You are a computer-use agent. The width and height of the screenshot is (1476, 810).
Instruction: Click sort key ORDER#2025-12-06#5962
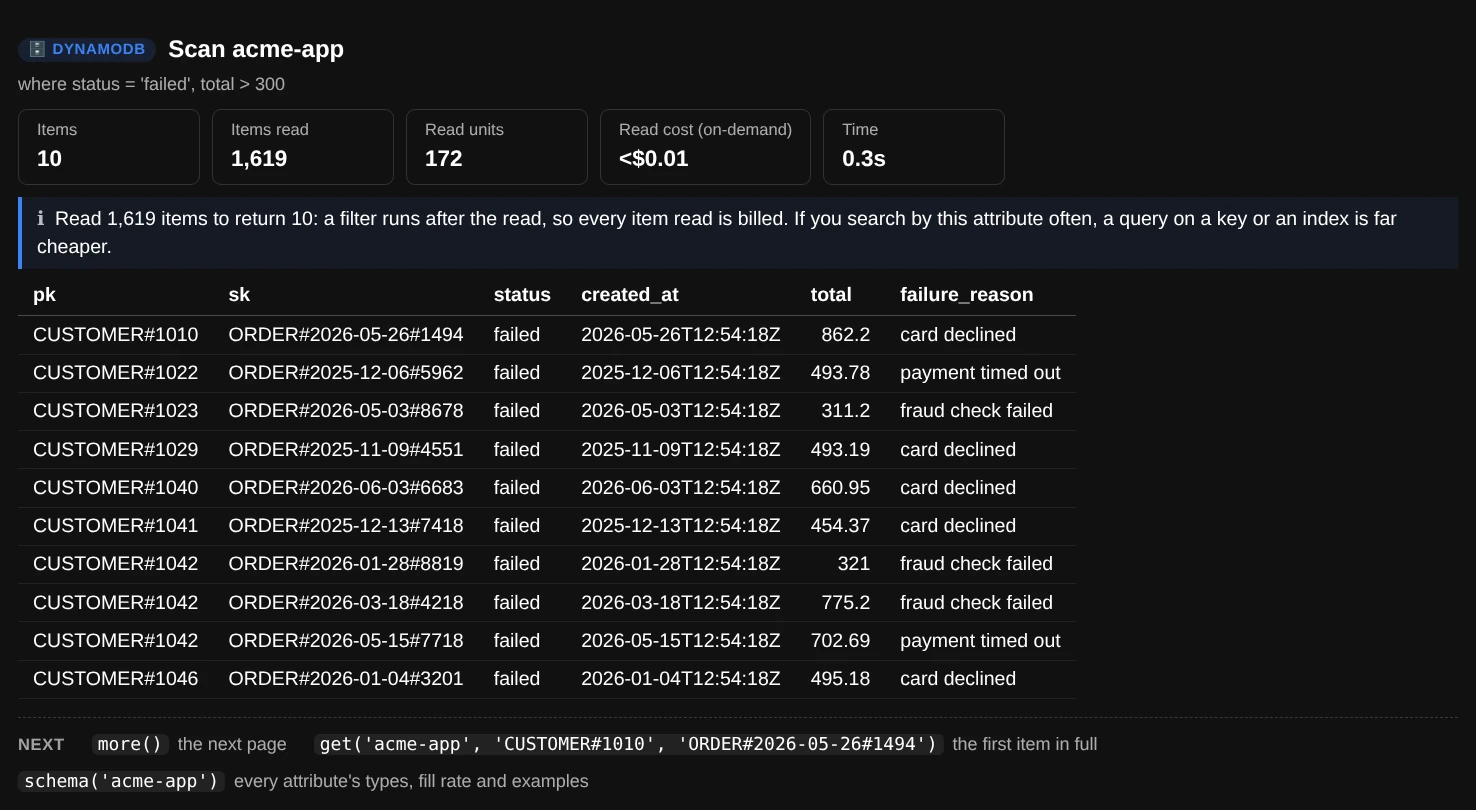[346, 373]
